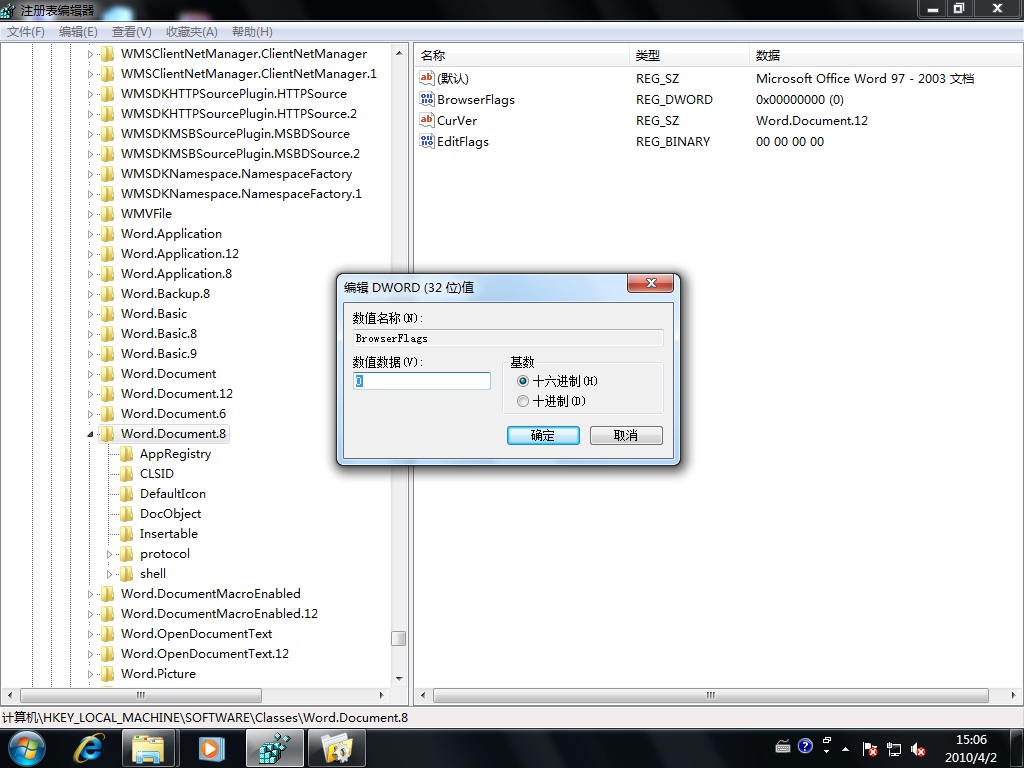This screenshot has width=1024, height=768.
Task: Click the network tray icon
Action: pos(893,749)
